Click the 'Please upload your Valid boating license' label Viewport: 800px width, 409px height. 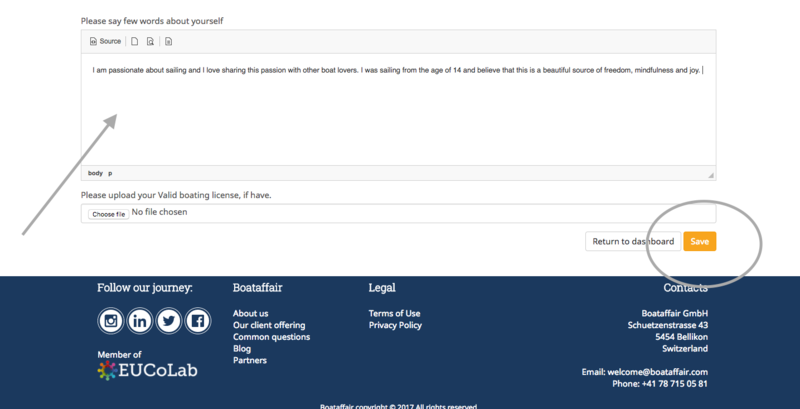click(x=176, y=195)
